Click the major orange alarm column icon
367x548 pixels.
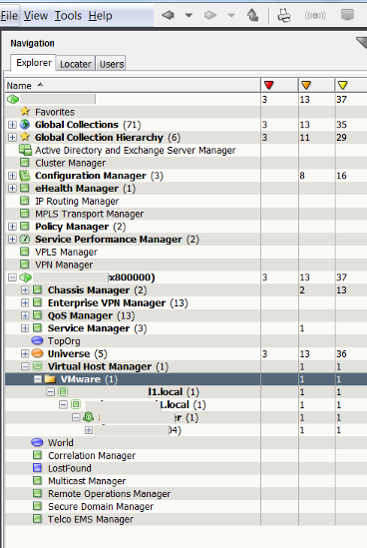pyautogui.click(x=306, y=85)
